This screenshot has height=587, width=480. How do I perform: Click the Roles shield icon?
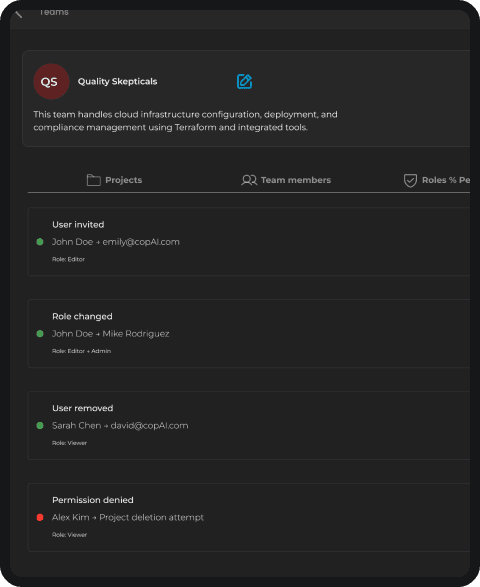410,180
